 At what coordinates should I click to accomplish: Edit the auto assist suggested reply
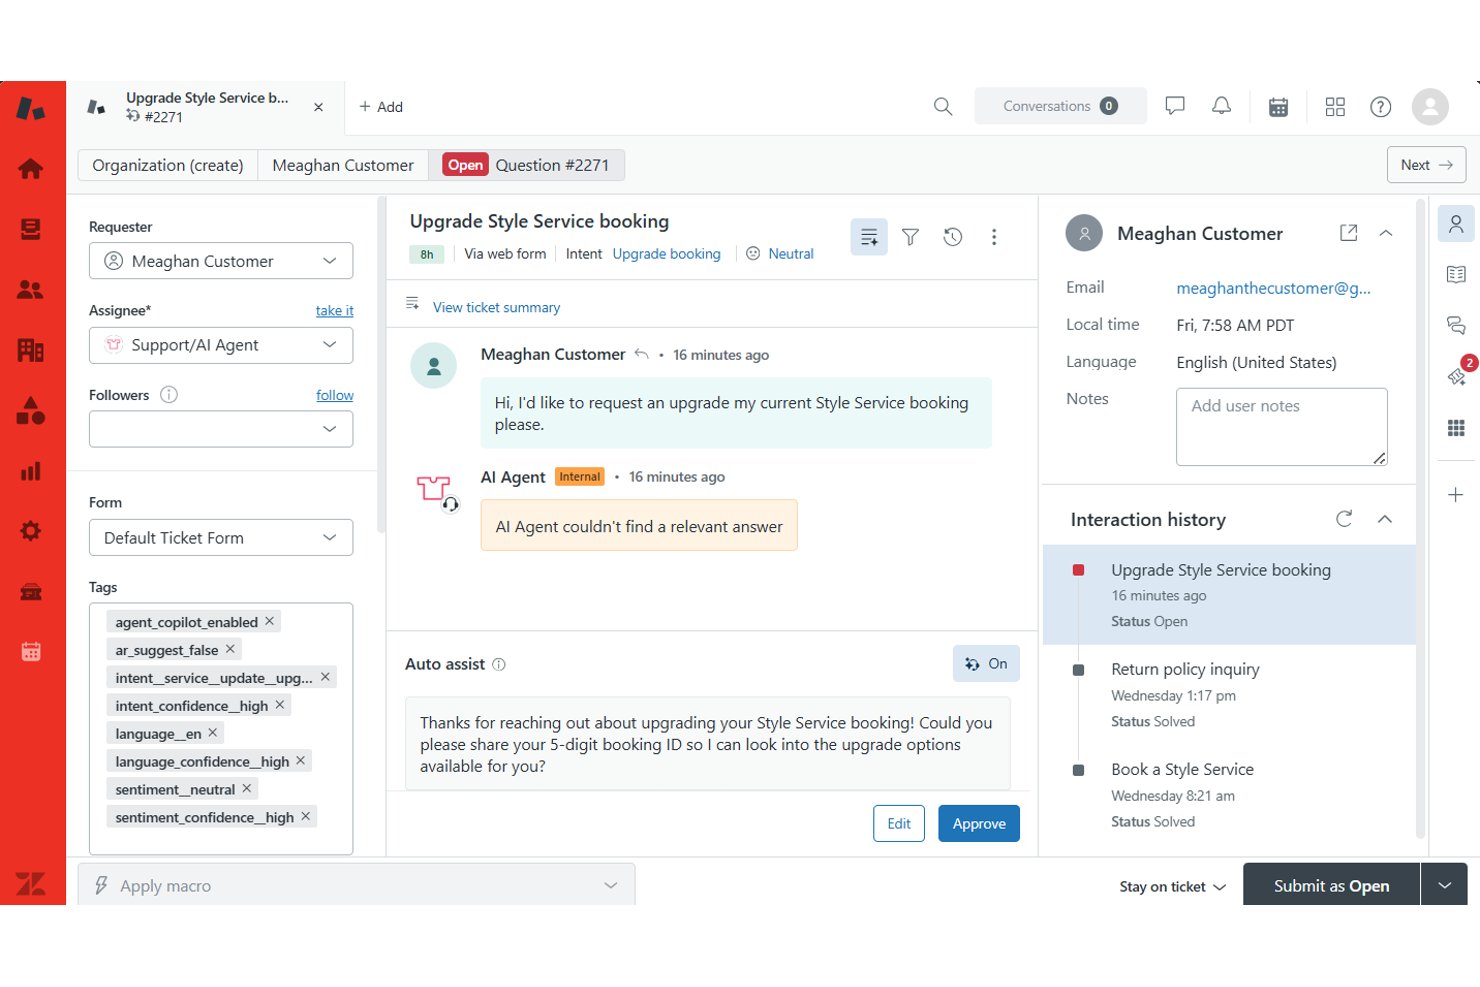(899, 824)
